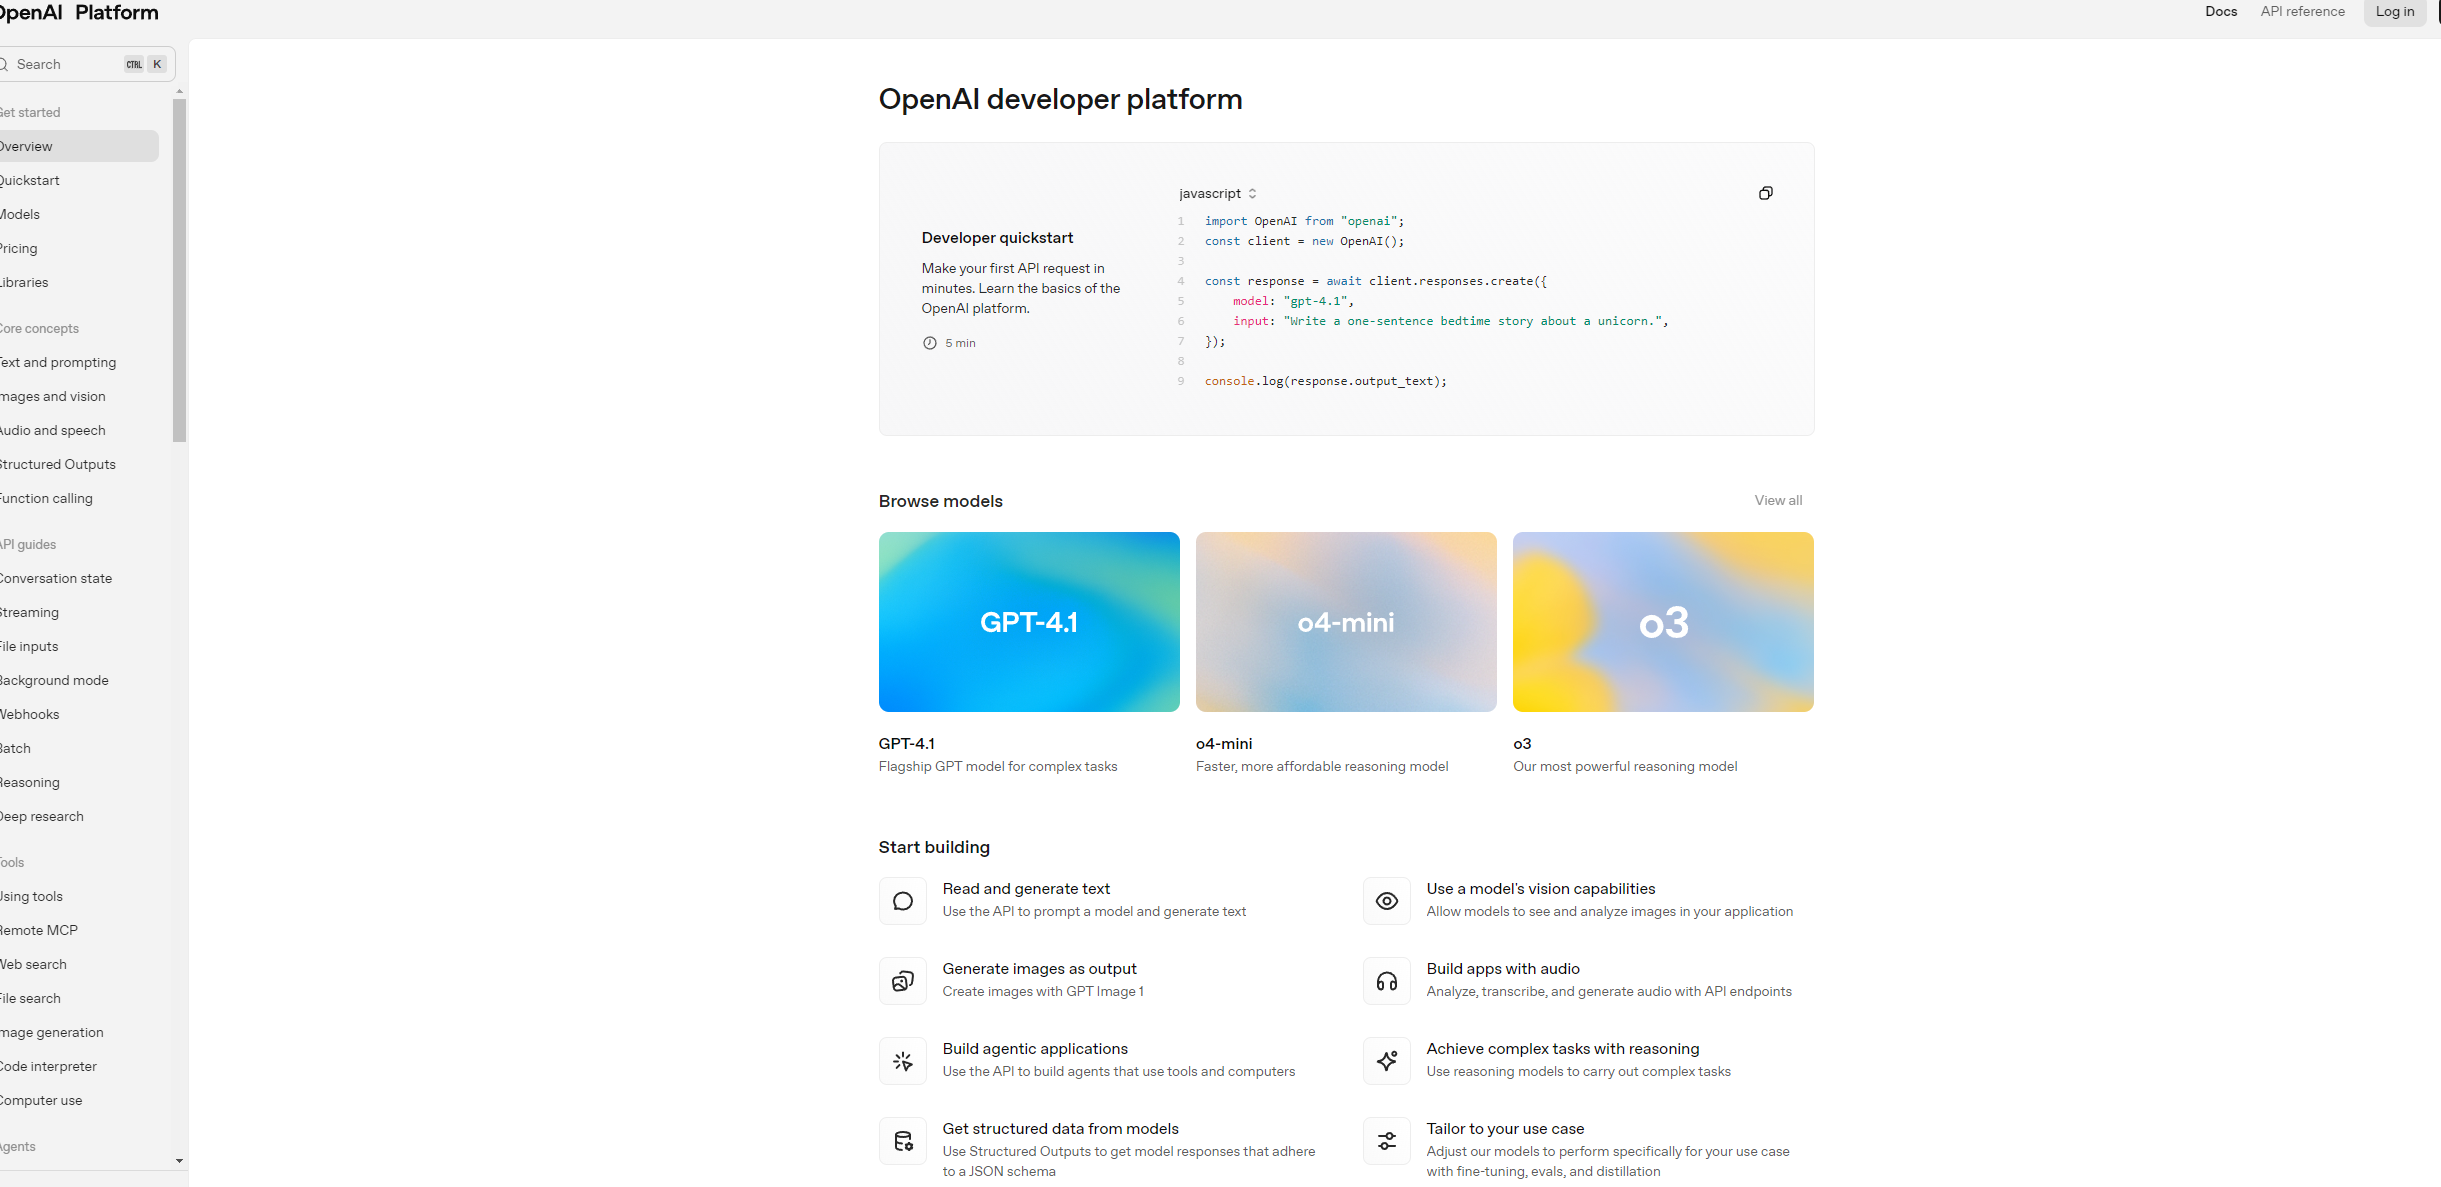Open the Docs tab in header
The height and width of the screenshot is (1187, 2441).
pos(2221,11)
